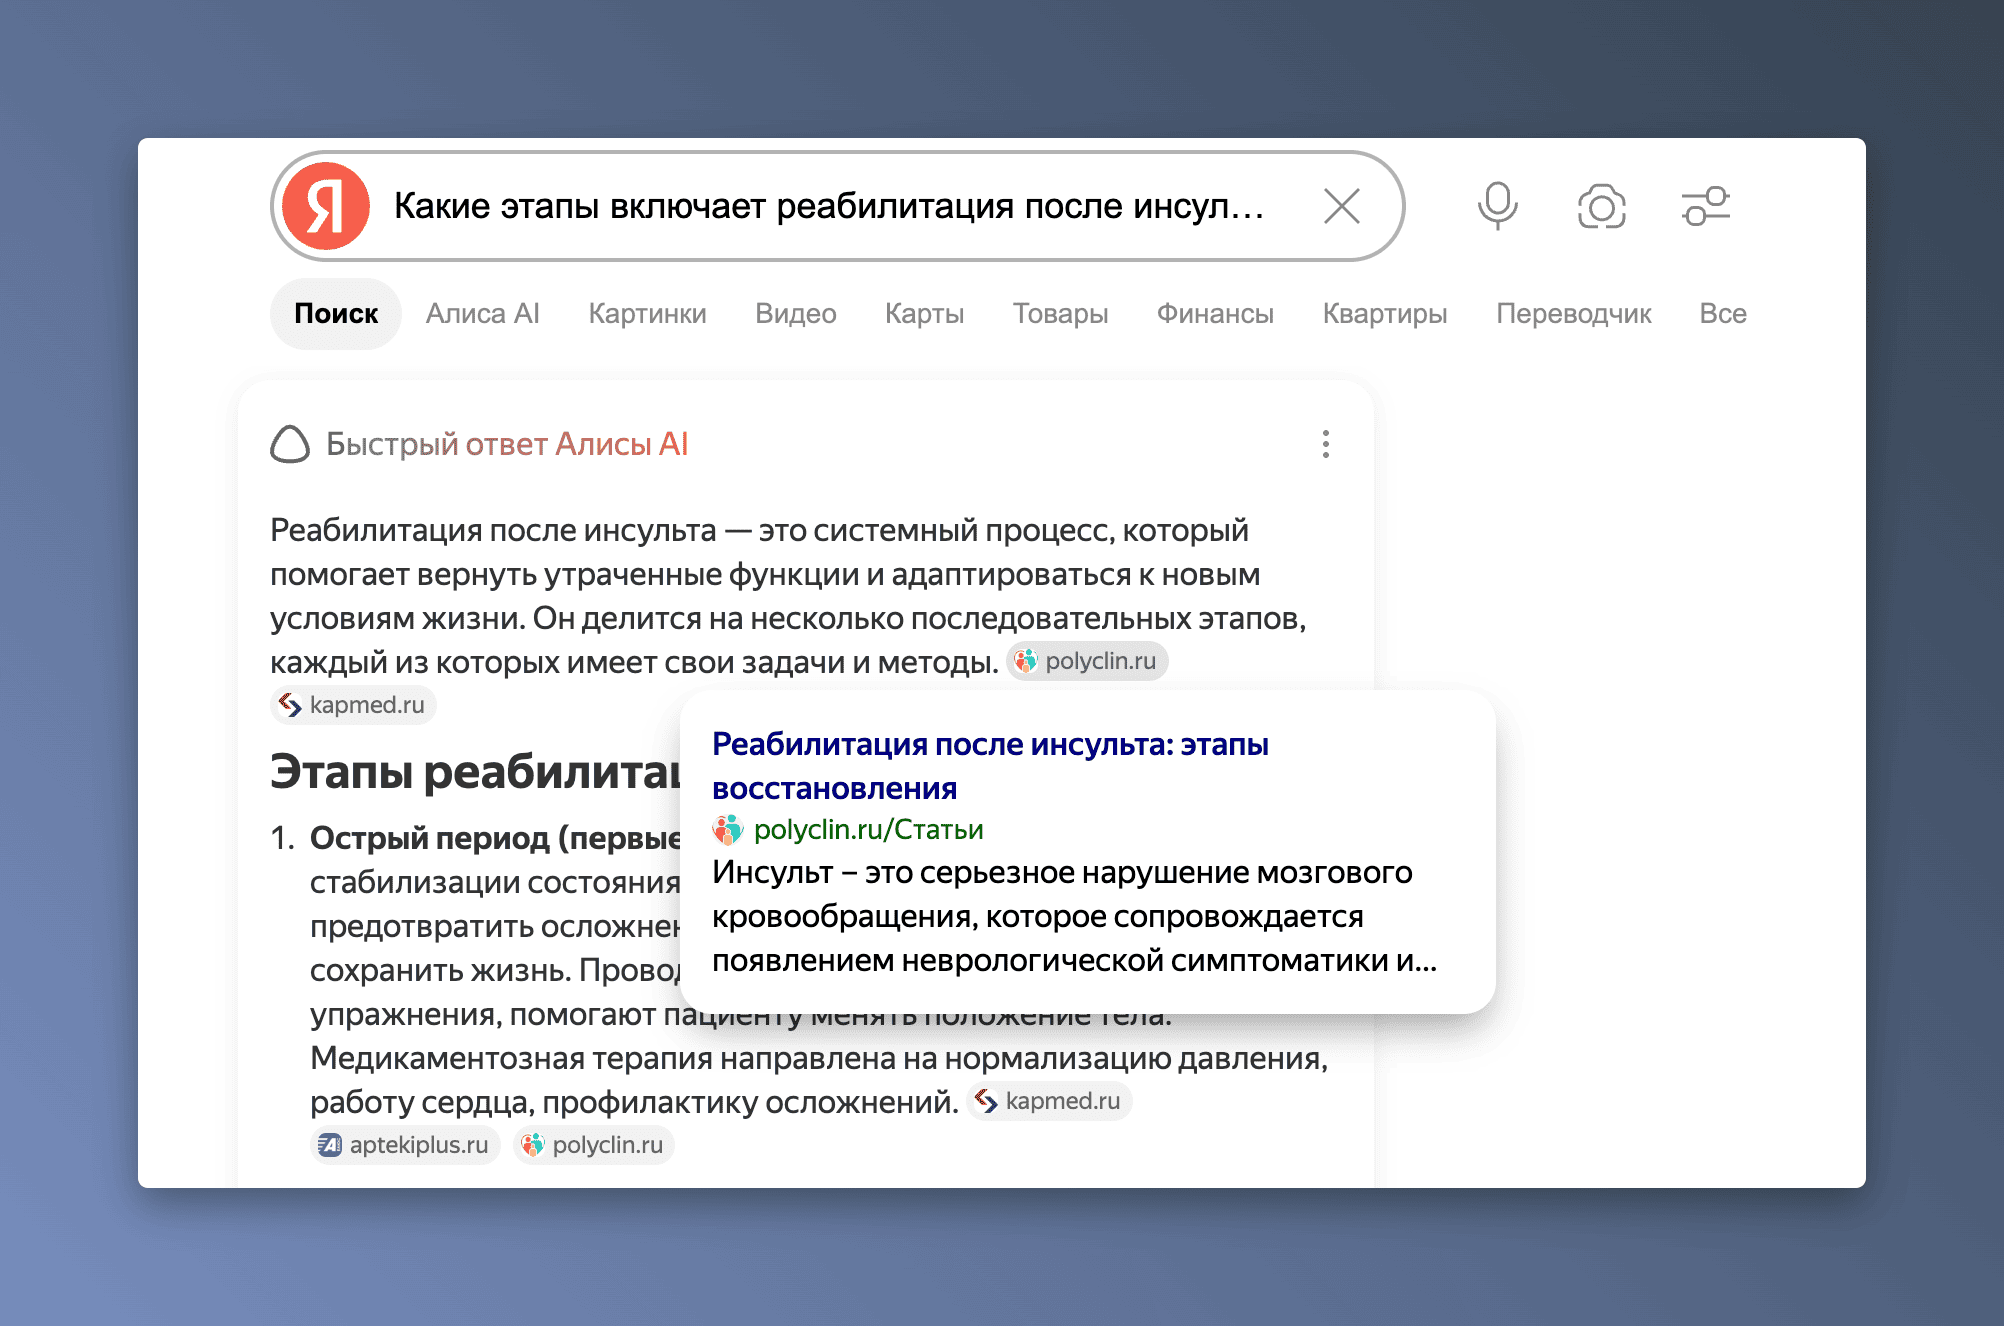Viewport: 2004px width, 1326px height.
Task: Expand the Все services menu
Action: (1723, 314)
